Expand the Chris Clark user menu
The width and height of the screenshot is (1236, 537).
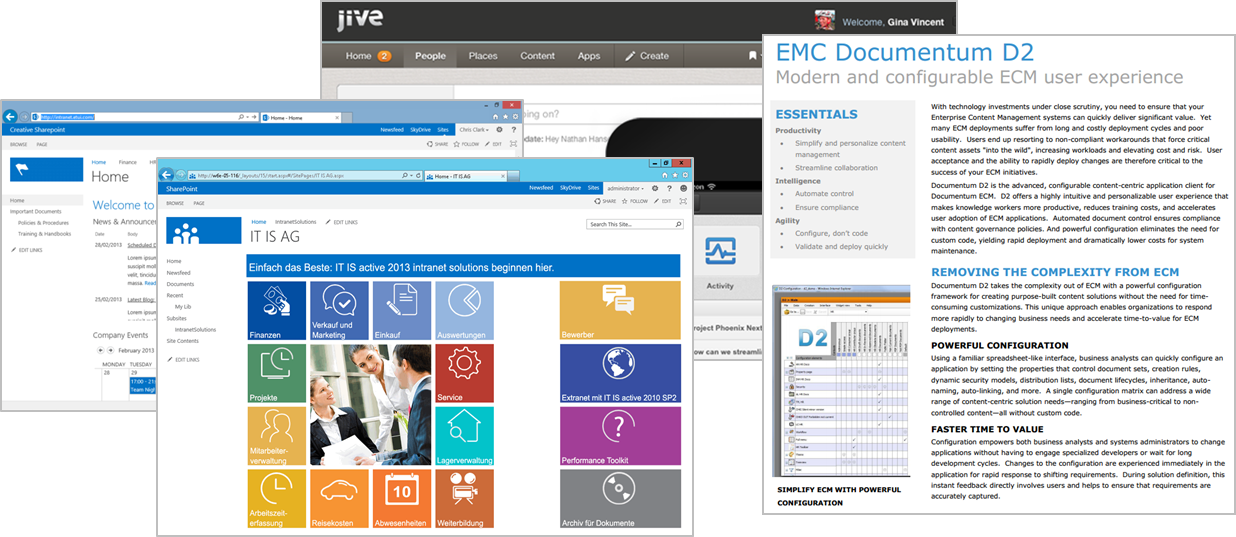point(473,130)
